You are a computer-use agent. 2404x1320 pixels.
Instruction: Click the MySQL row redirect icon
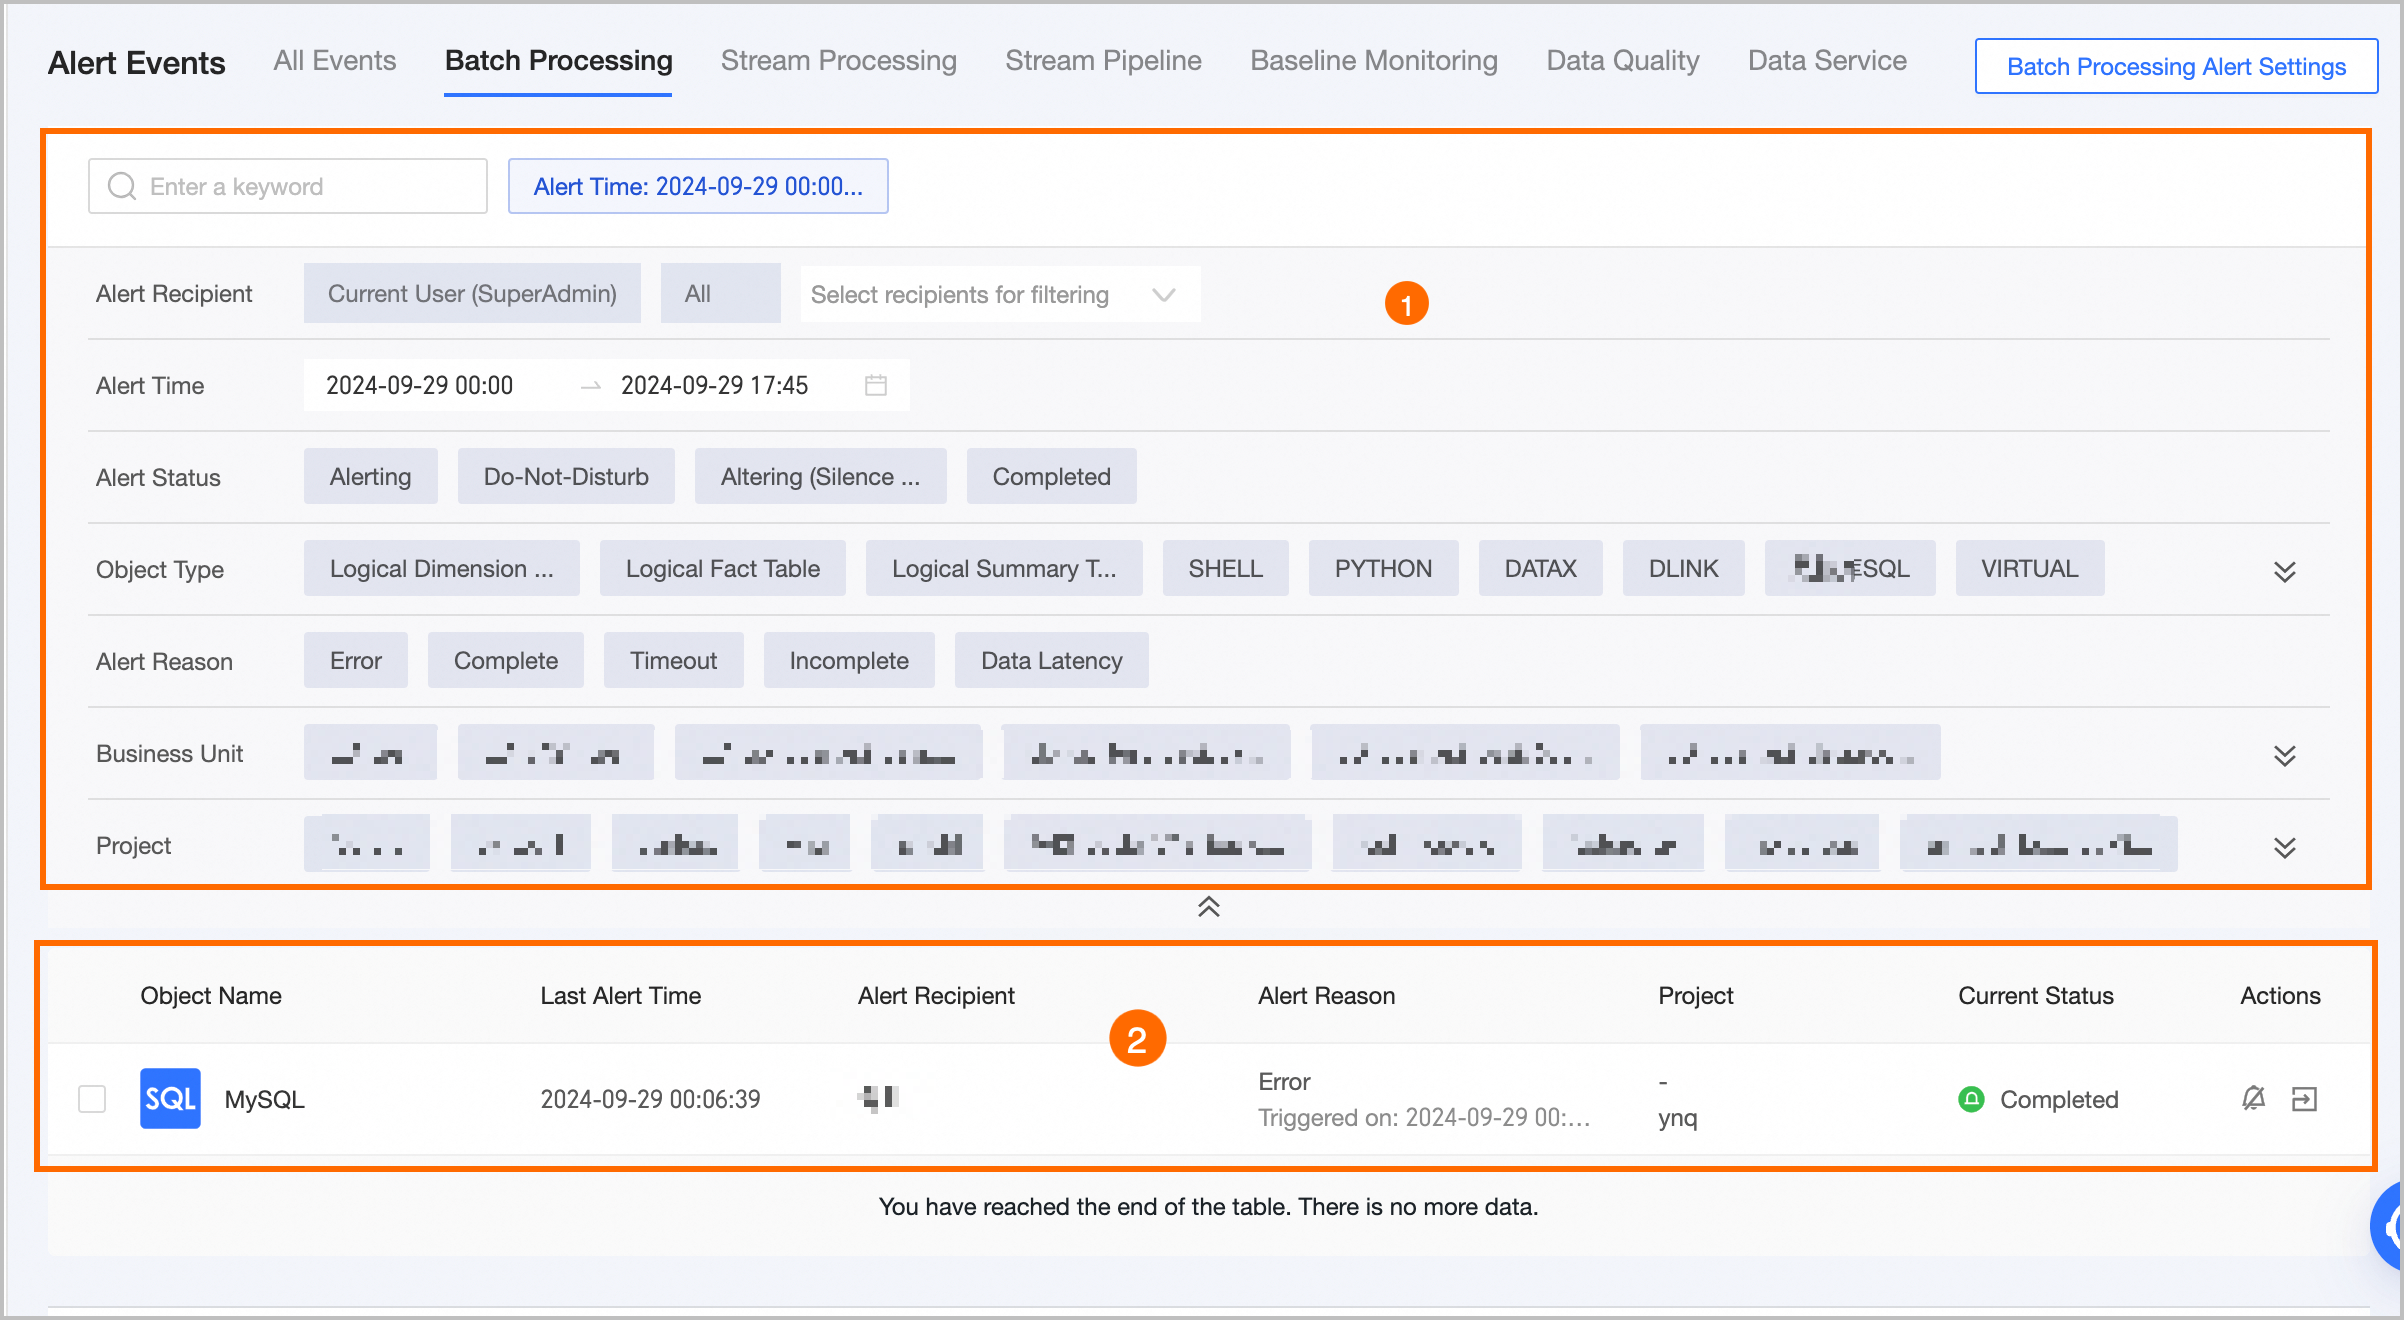pyautogui.click(x=2304, y=1099)
